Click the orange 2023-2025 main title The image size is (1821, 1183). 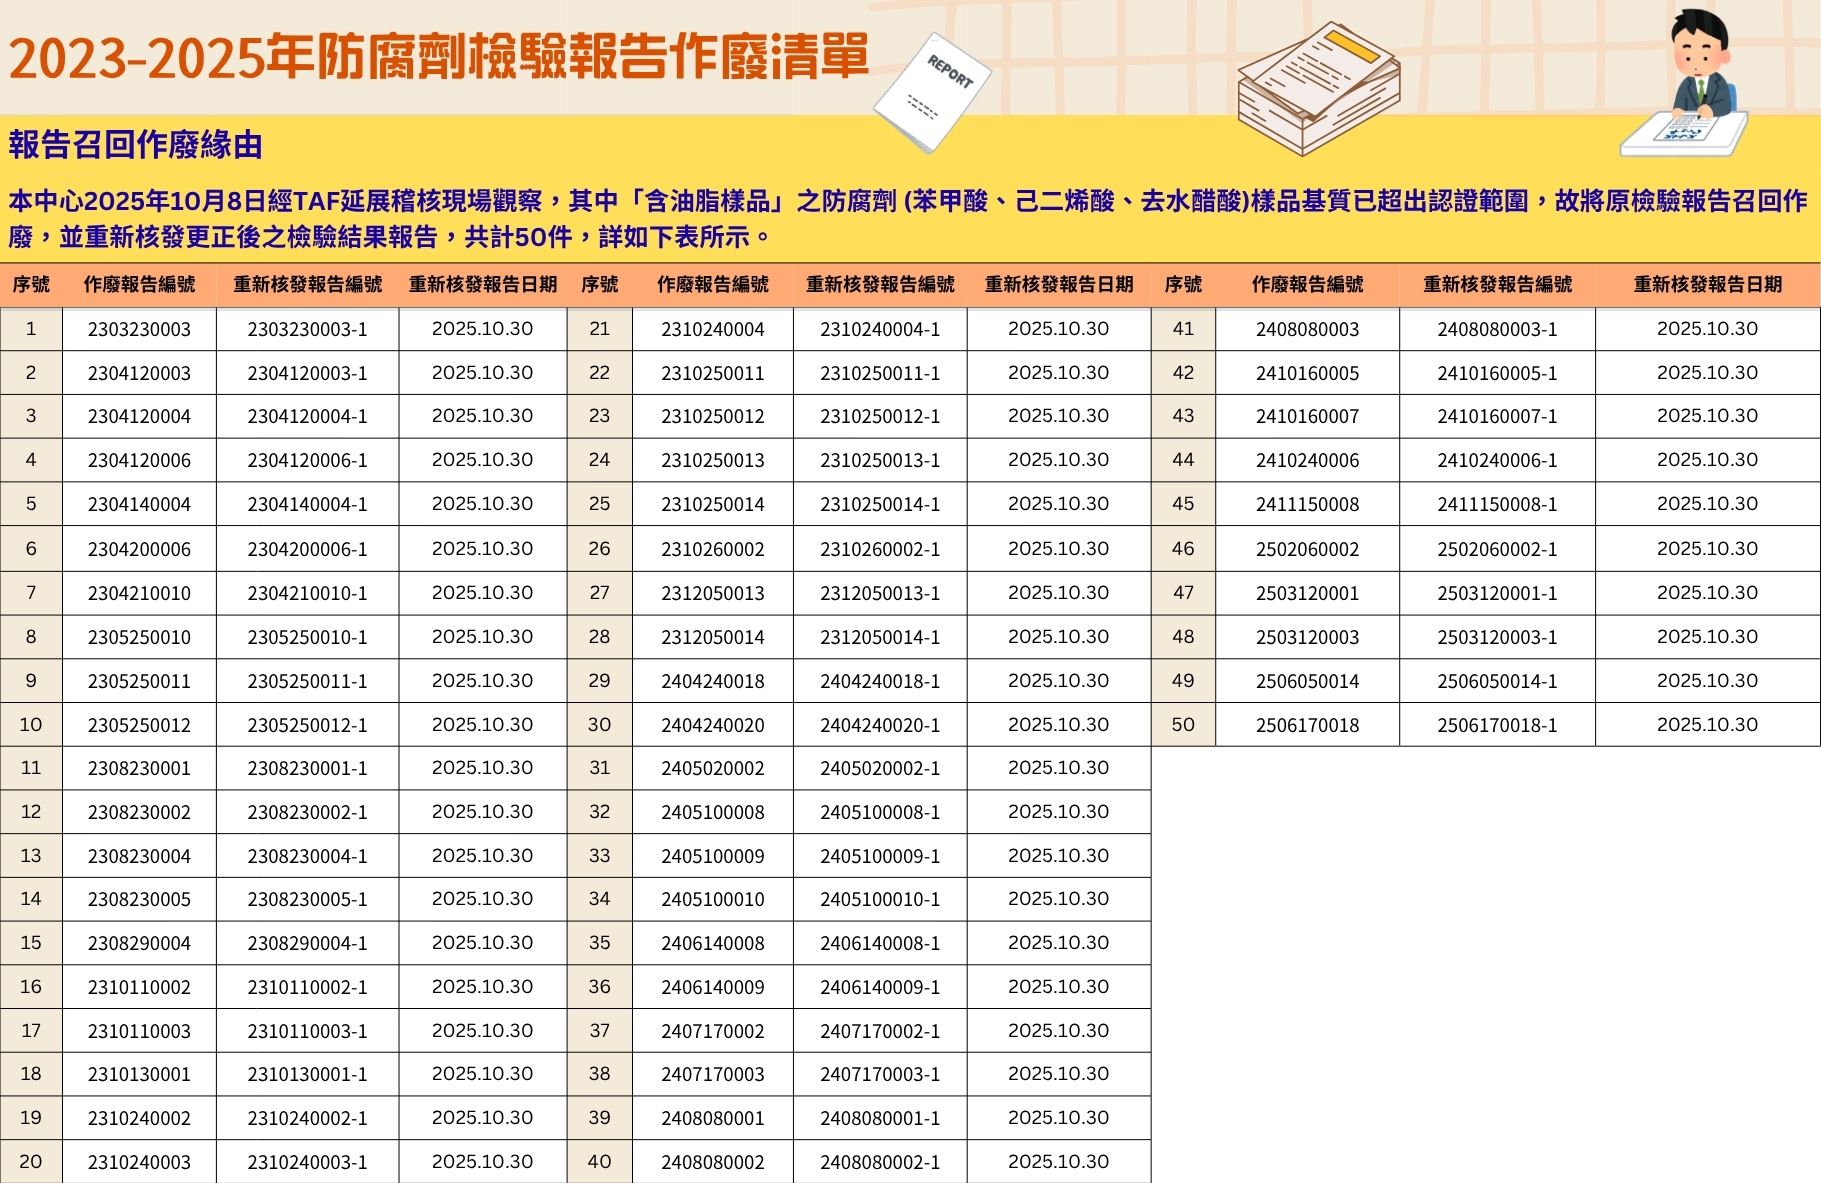coord(439,58)
